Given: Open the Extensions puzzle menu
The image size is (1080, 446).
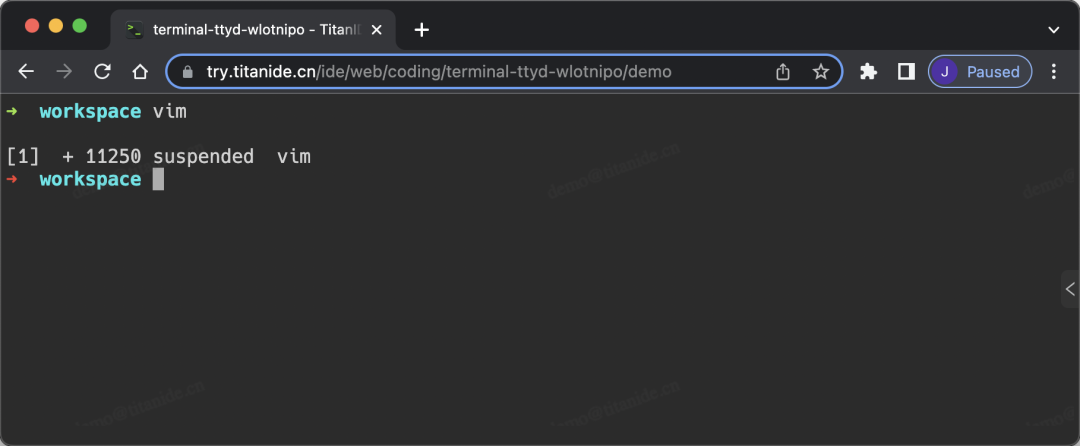Looking at the screenshot, I should click(x=869, y=72).
